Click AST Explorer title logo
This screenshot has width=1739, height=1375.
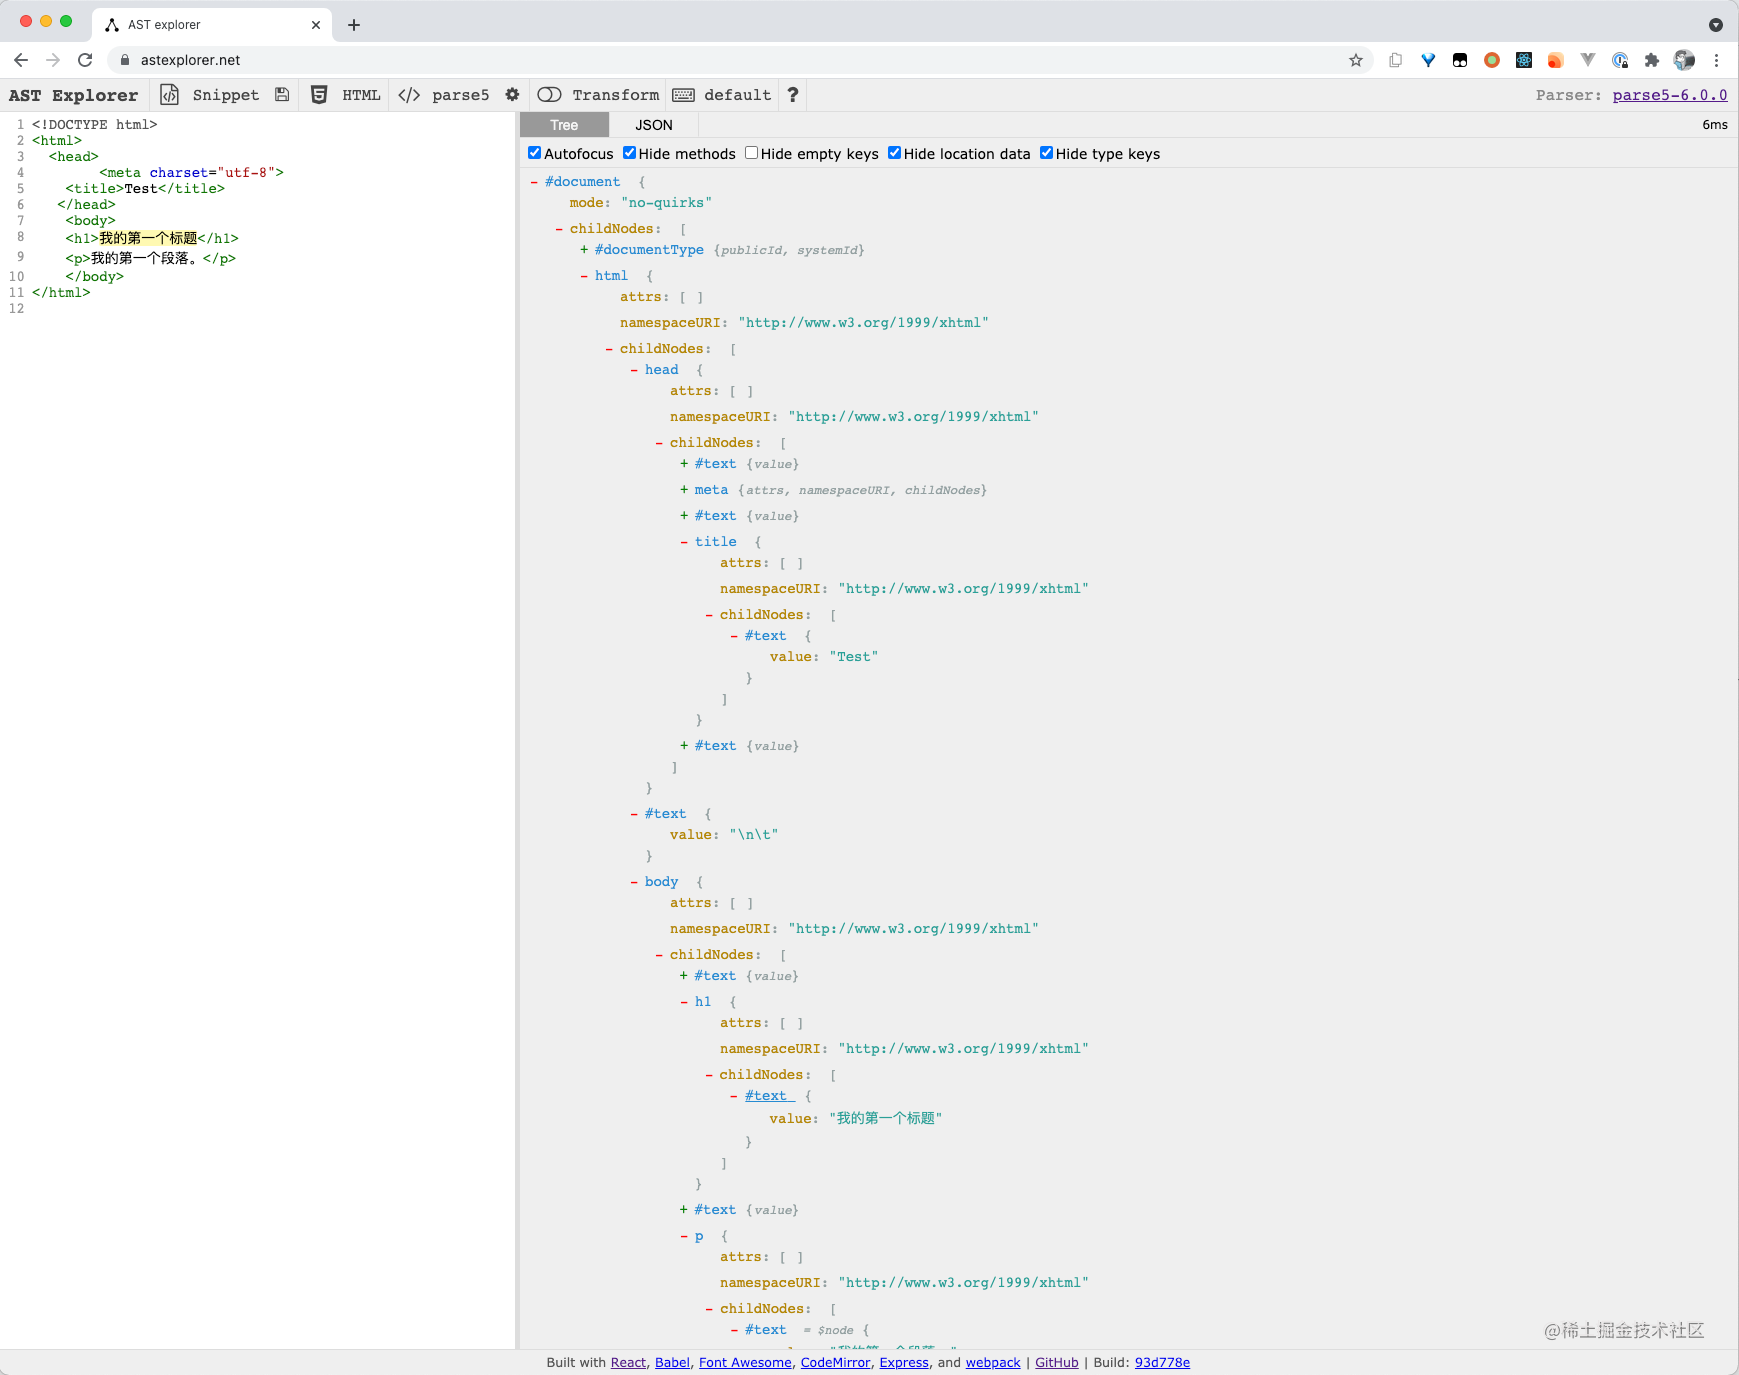point(73,95)
